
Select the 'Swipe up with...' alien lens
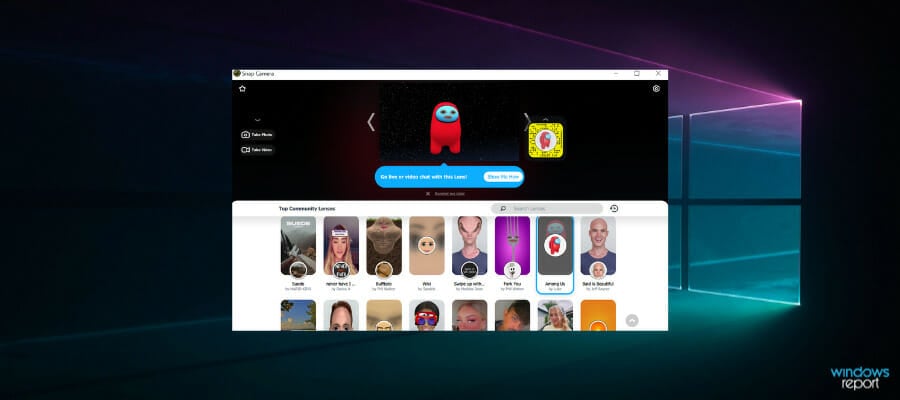[470, 246]
